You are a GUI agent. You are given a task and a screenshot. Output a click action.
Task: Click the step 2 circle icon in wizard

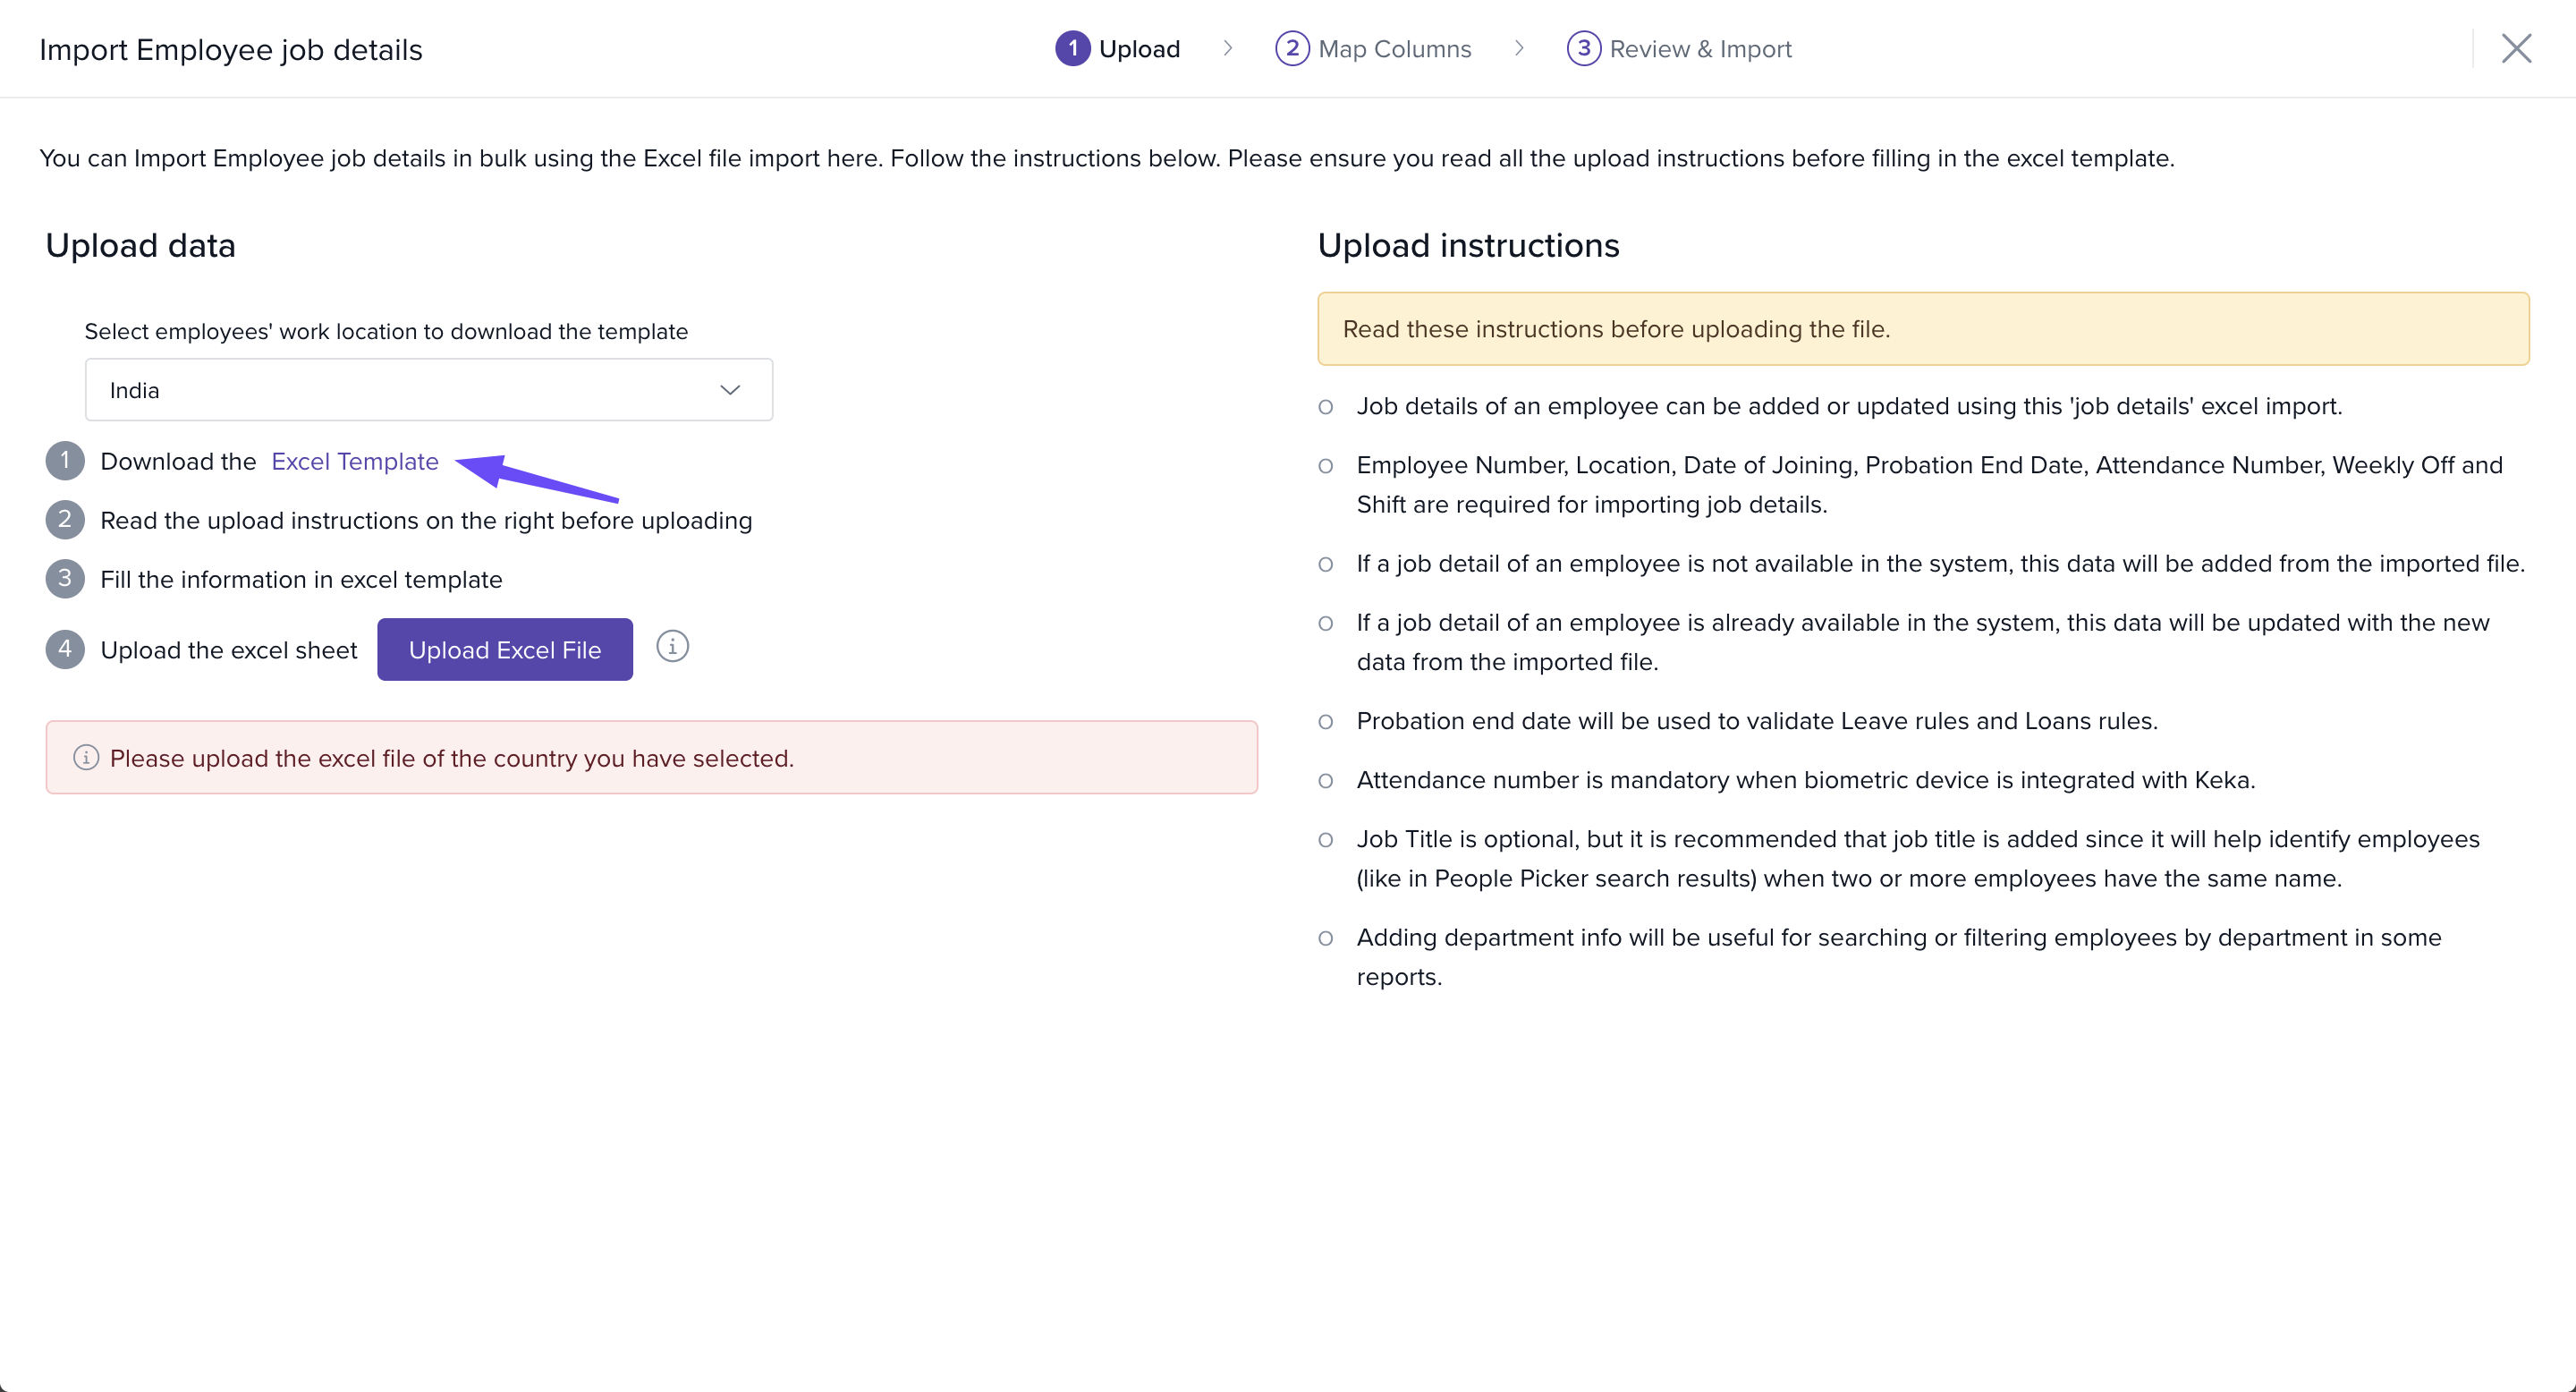click(x=1291, y=48)
